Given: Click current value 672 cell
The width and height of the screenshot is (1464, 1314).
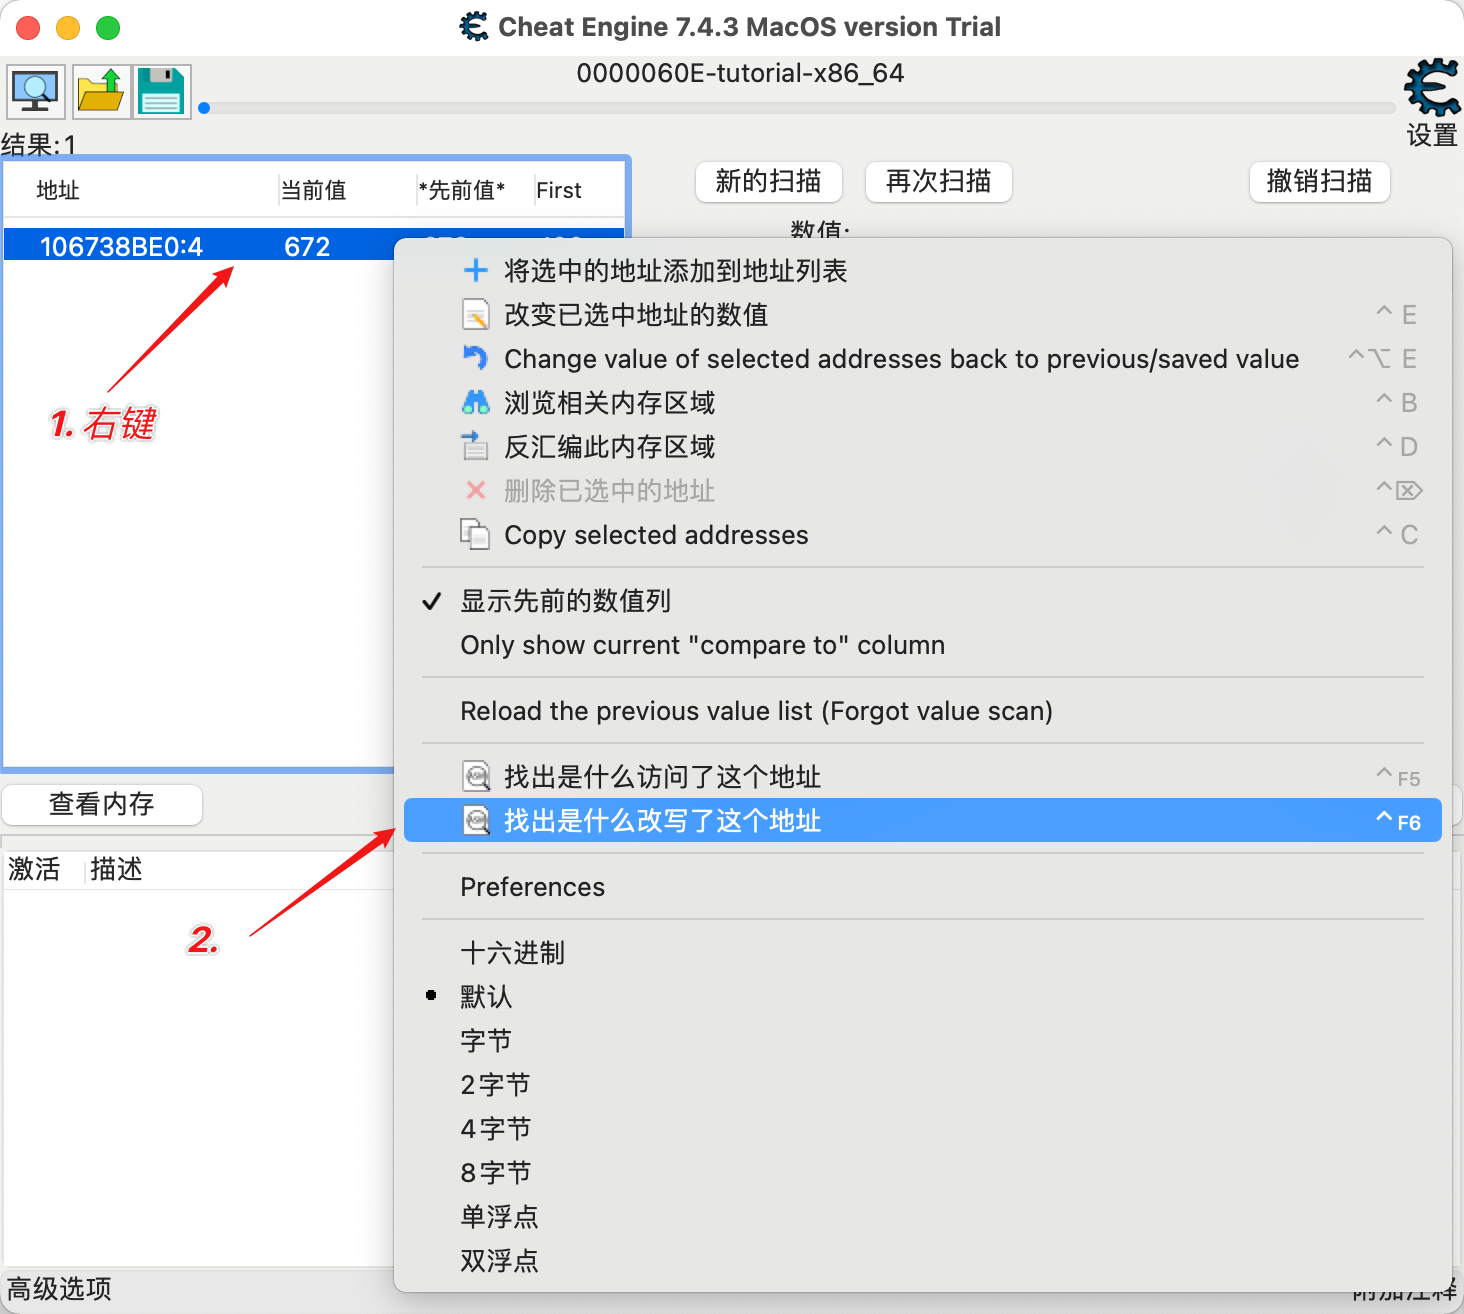Looking at the screenshot, I should pyautogui.click(x=307, y=246).
